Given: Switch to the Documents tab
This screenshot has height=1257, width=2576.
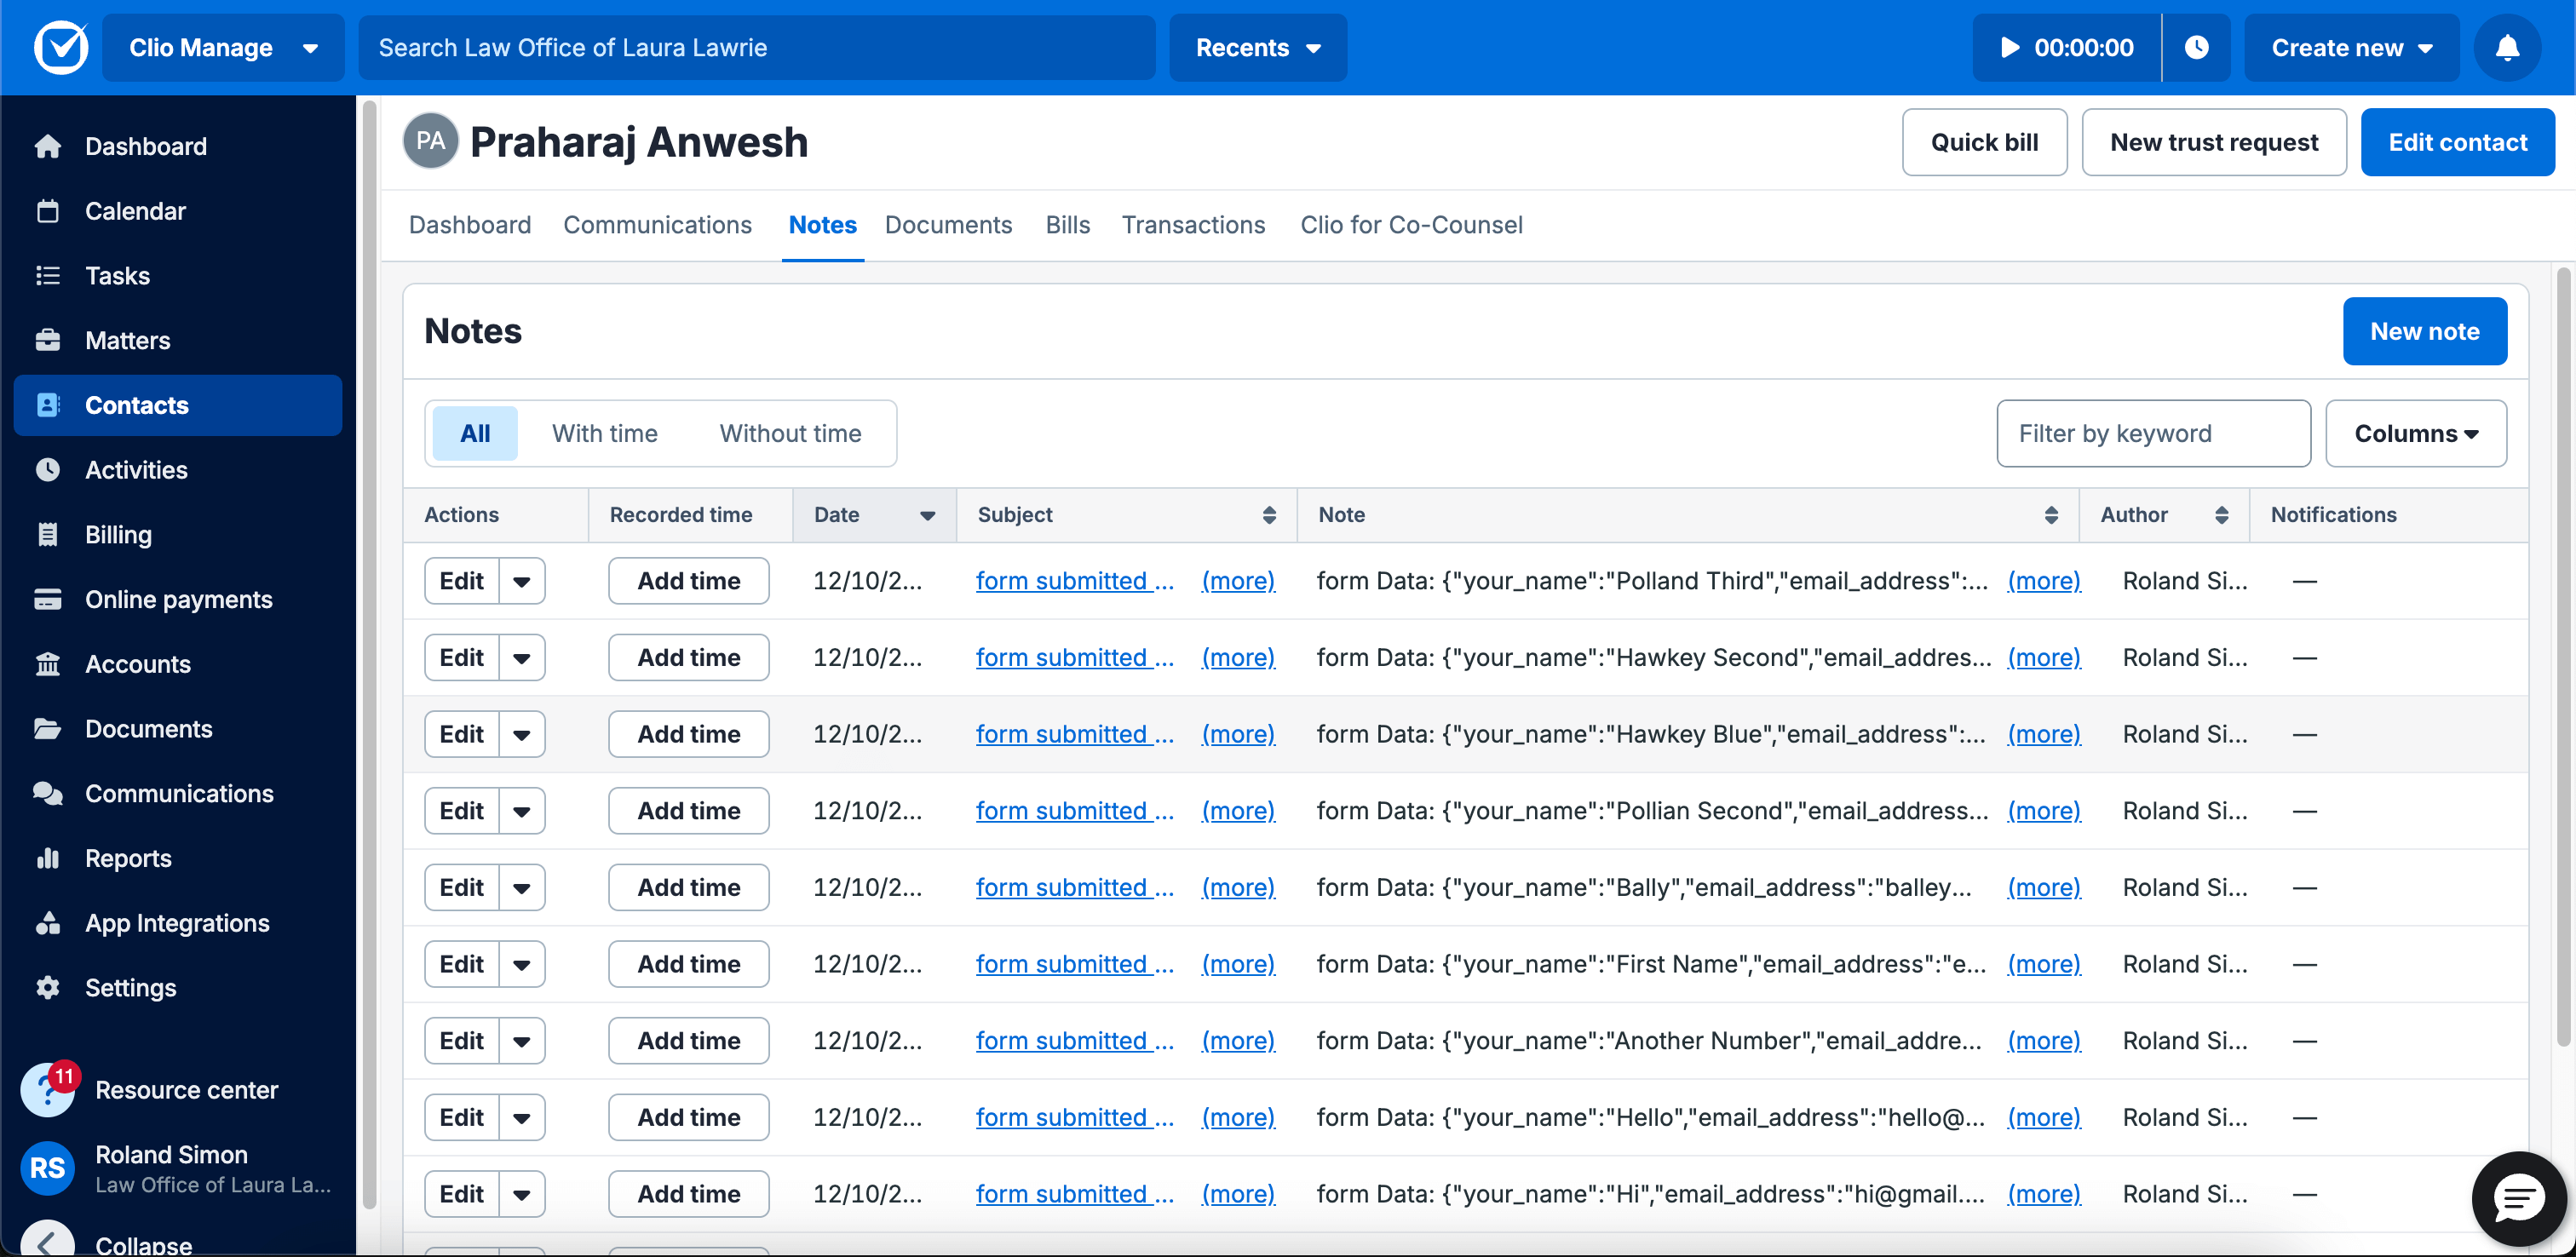Looking at the screenshot, I should [x=948, y=225].
